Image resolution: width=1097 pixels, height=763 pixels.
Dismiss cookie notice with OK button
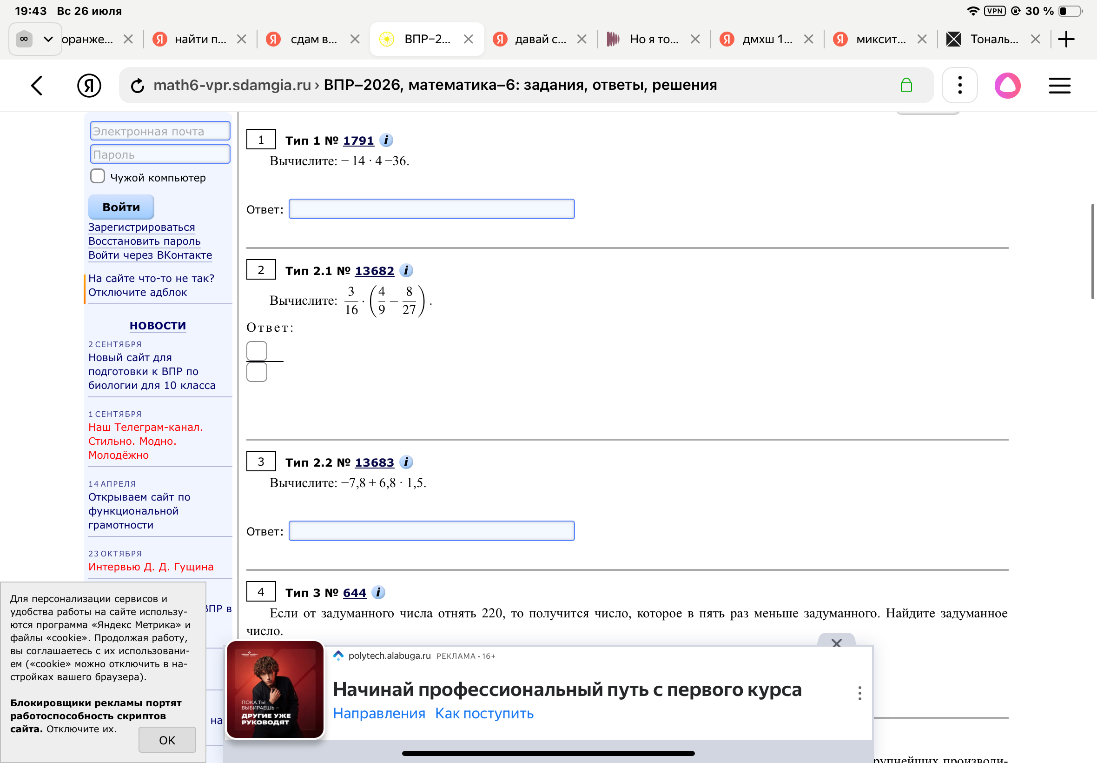[x=167, y=740]
